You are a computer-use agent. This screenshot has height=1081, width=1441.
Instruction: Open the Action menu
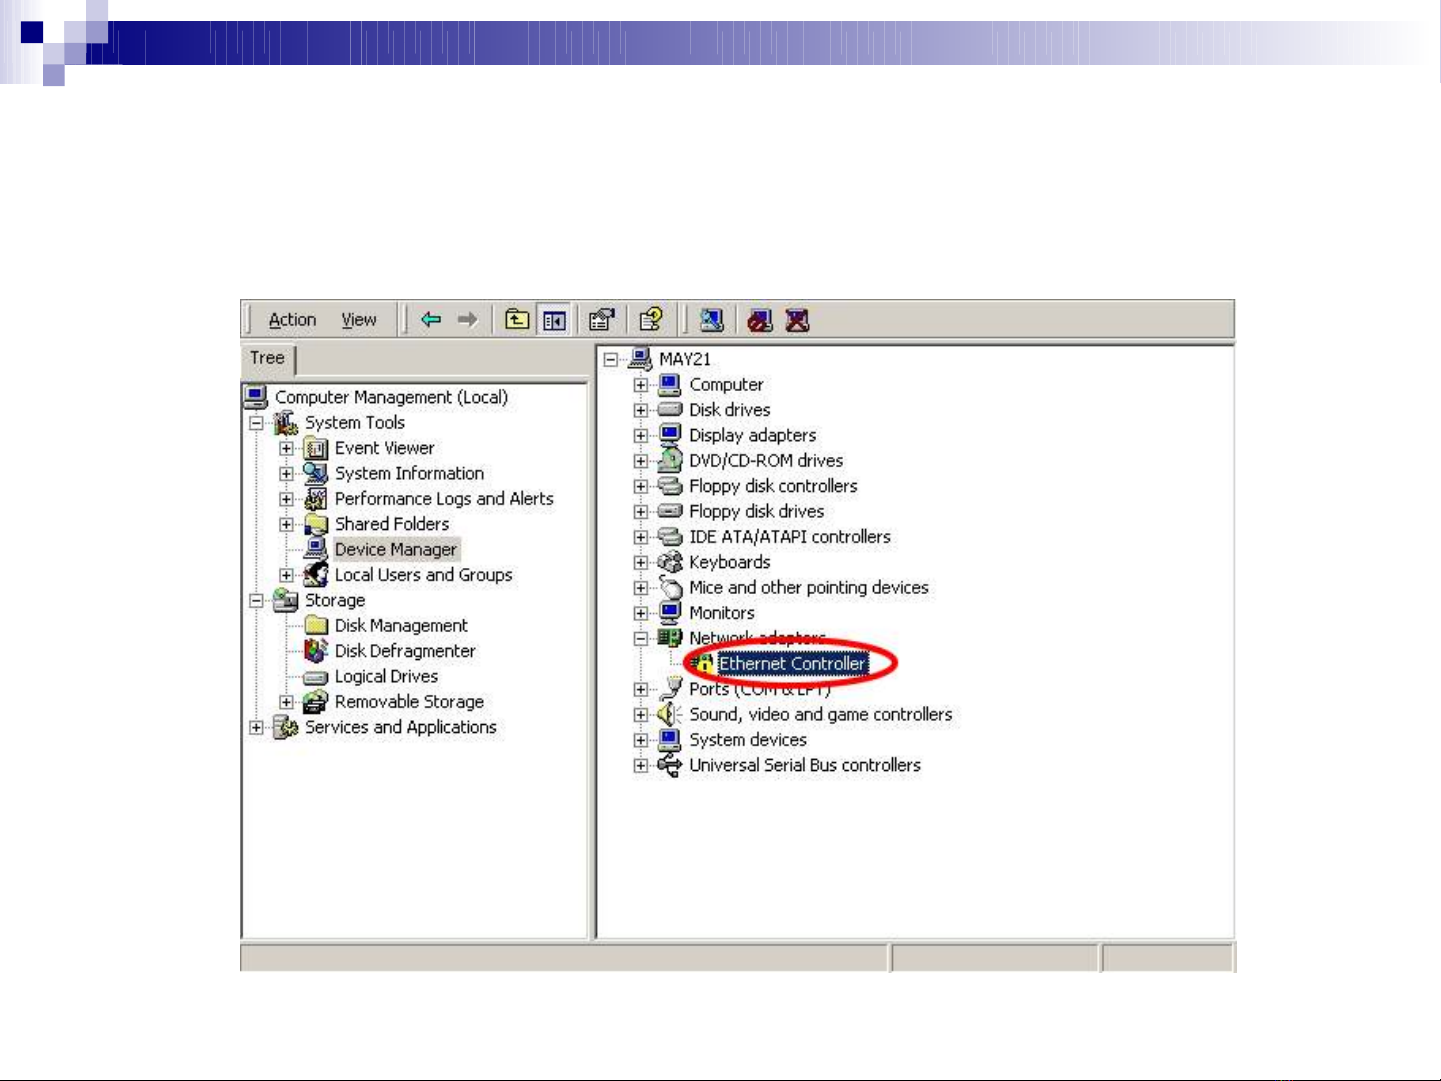292,320
